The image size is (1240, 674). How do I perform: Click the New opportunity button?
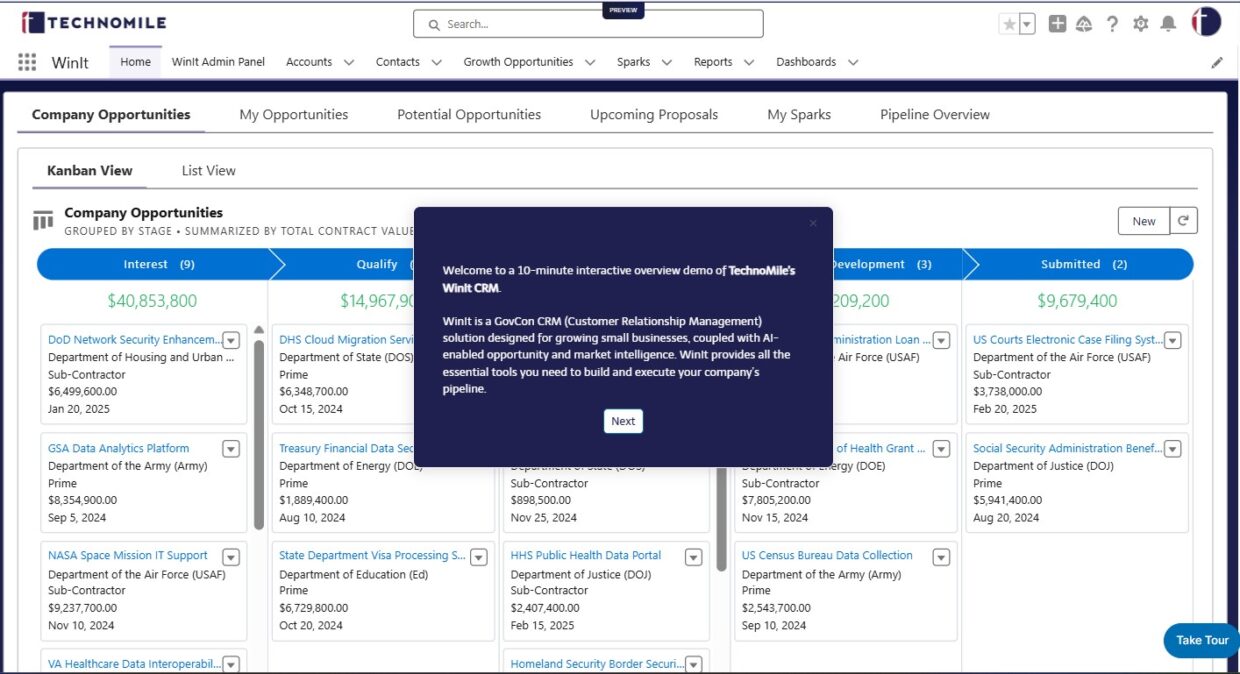(x=1144, y=221)
